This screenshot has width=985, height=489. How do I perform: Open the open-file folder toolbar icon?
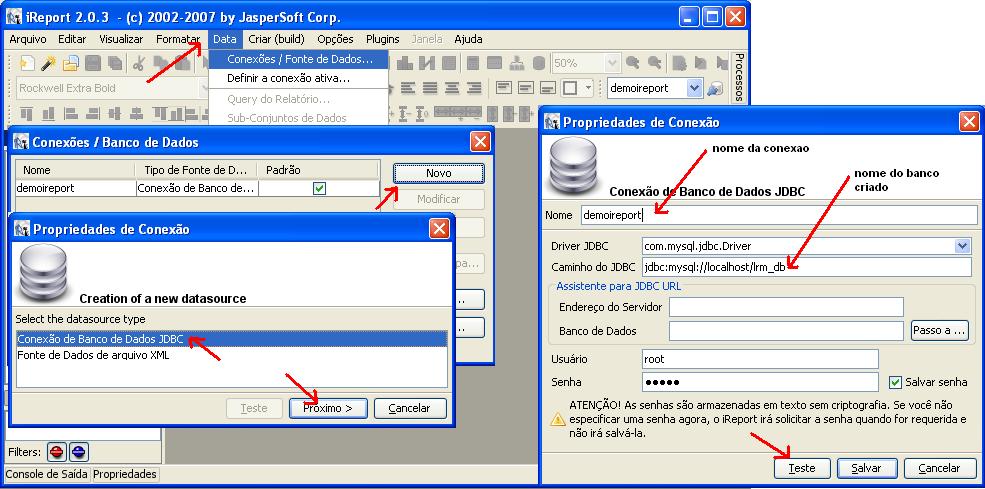70,63
